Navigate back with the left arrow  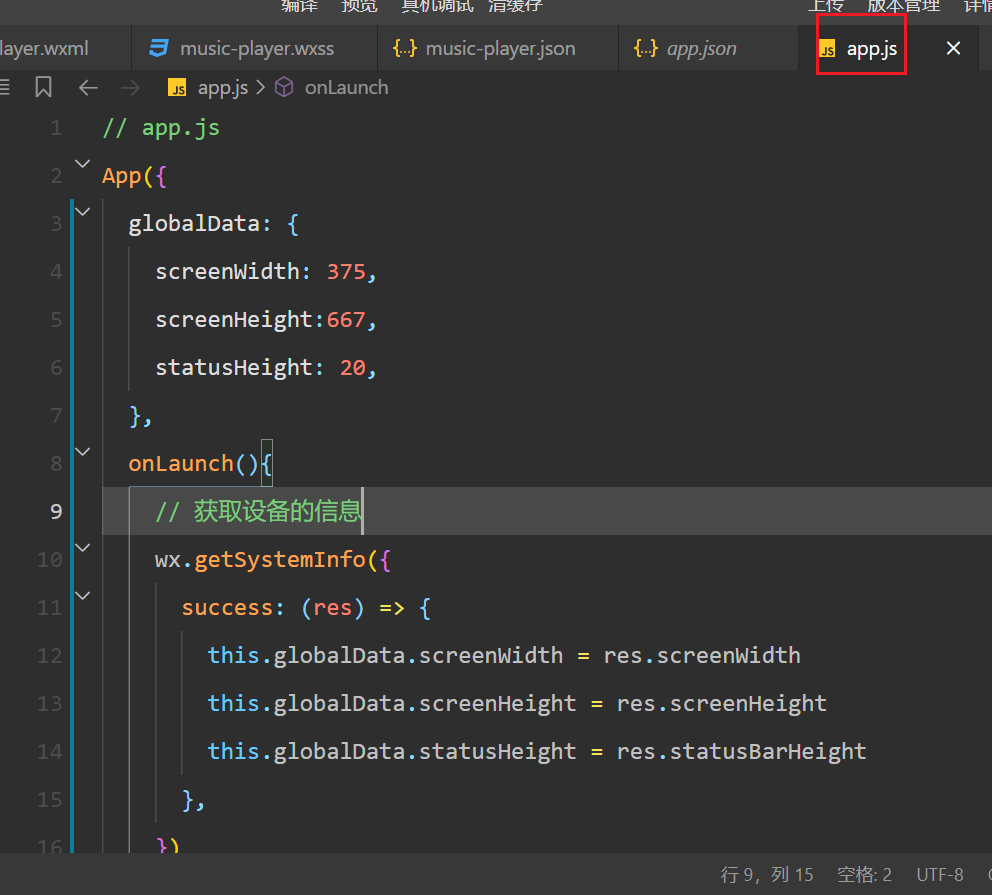(x=88, y=88)
